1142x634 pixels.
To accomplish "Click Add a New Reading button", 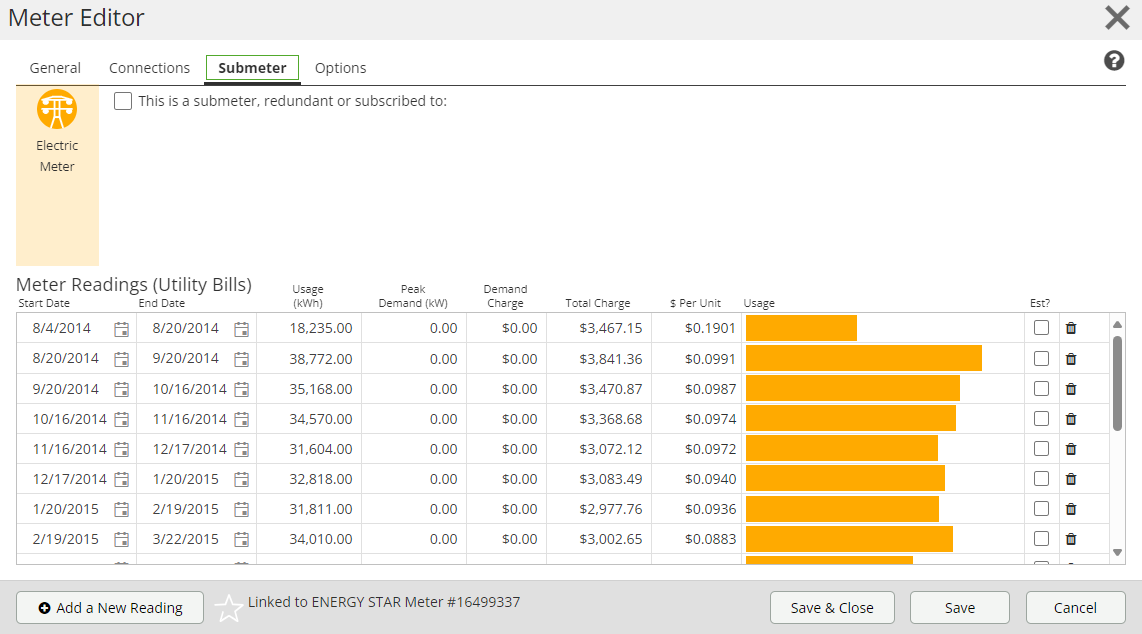I will (110, 608).
